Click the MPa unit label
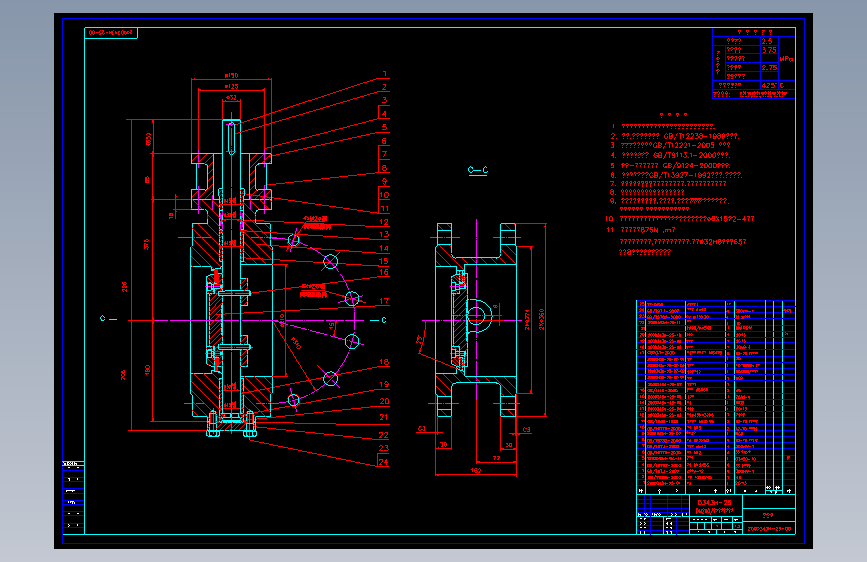The width and height of the screenshot is (867, 562). tap(786, 59)
